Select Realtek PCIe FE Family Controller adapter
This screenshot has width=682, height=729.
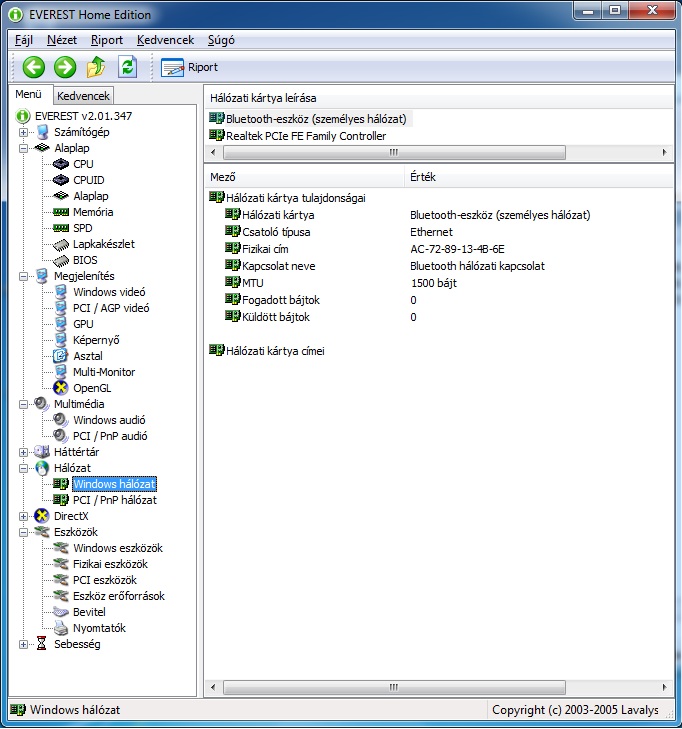tap(298, 136)
